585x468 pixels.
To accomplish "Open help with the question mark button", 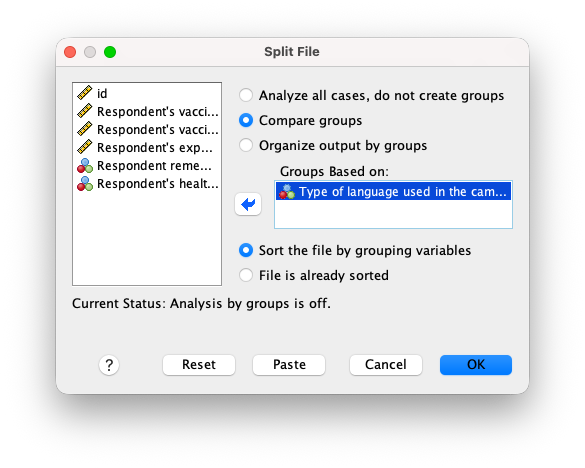I will pyautogui.click(x=109, y=365).
